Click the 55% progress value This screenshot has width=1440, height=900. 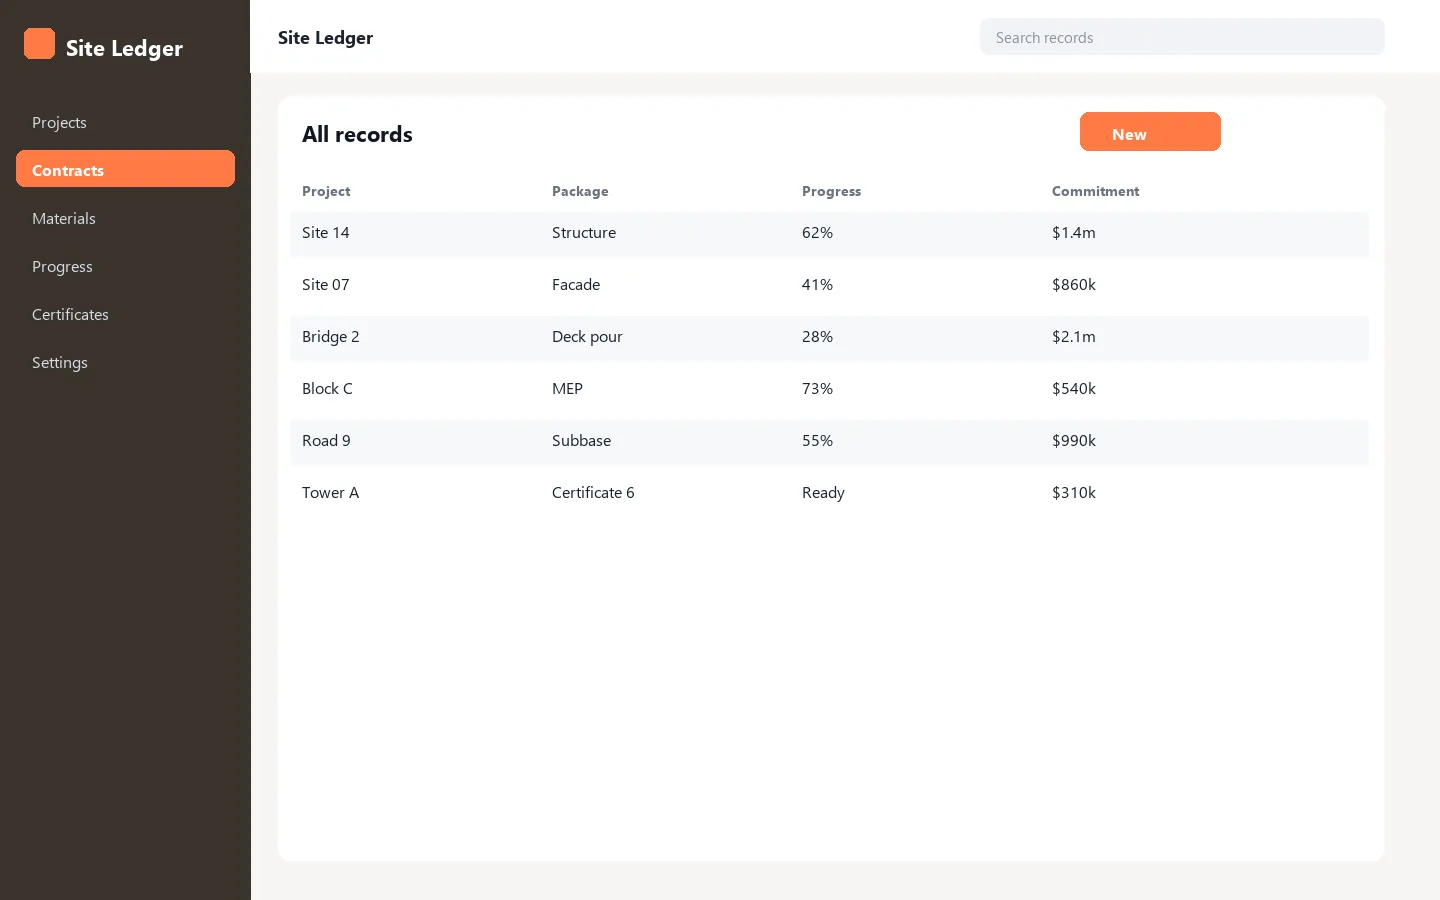817,440
